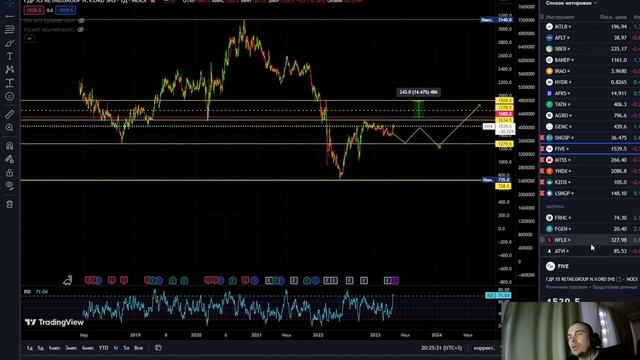Select MTLR in the watchlist
Screen dimensions: 640x360
point(590,27)
